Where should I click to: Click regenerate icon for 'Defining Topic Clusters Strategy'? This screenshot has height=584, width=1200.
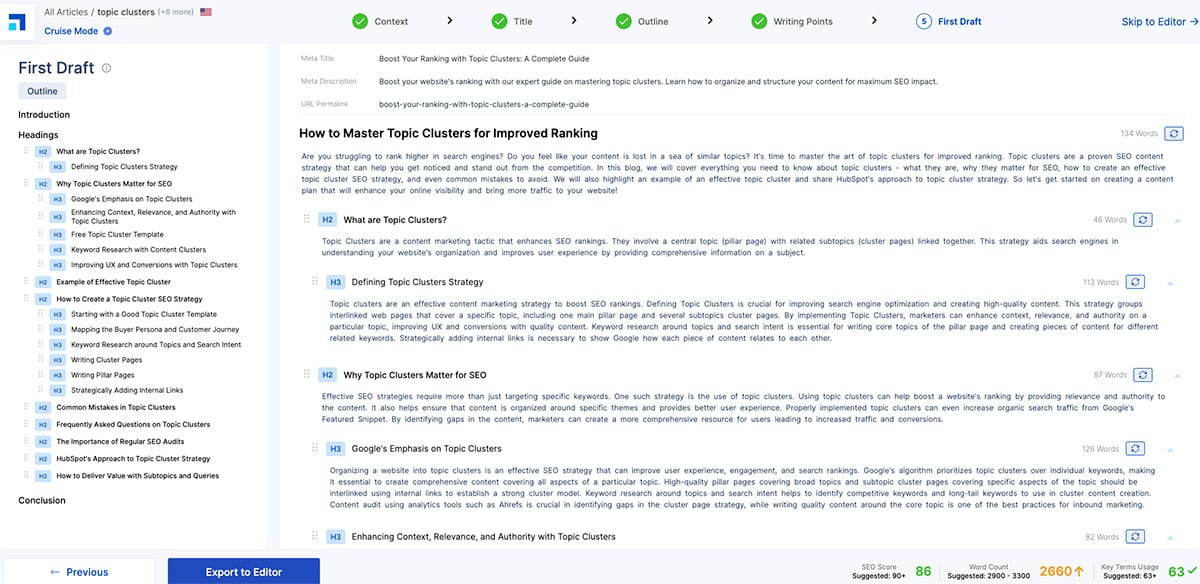pyautogui.click(x=1135, y=282)
